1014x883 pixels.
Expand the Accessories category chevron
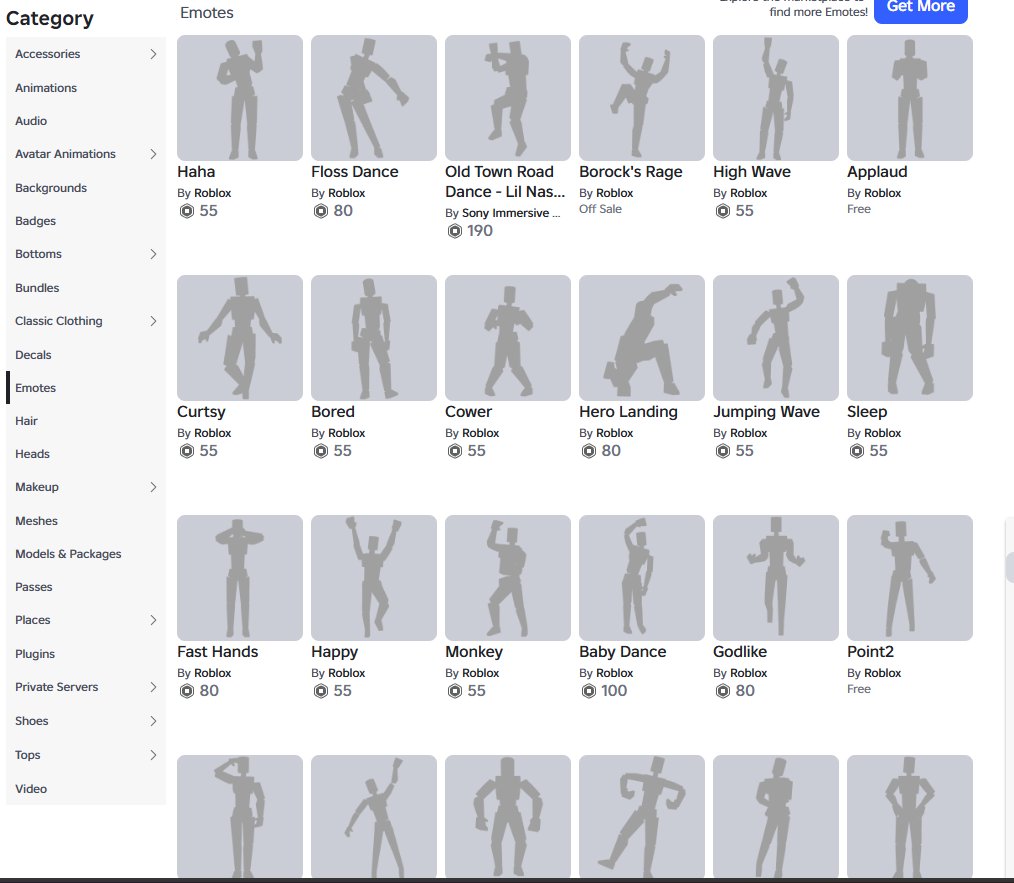click(x=153, y=54)
